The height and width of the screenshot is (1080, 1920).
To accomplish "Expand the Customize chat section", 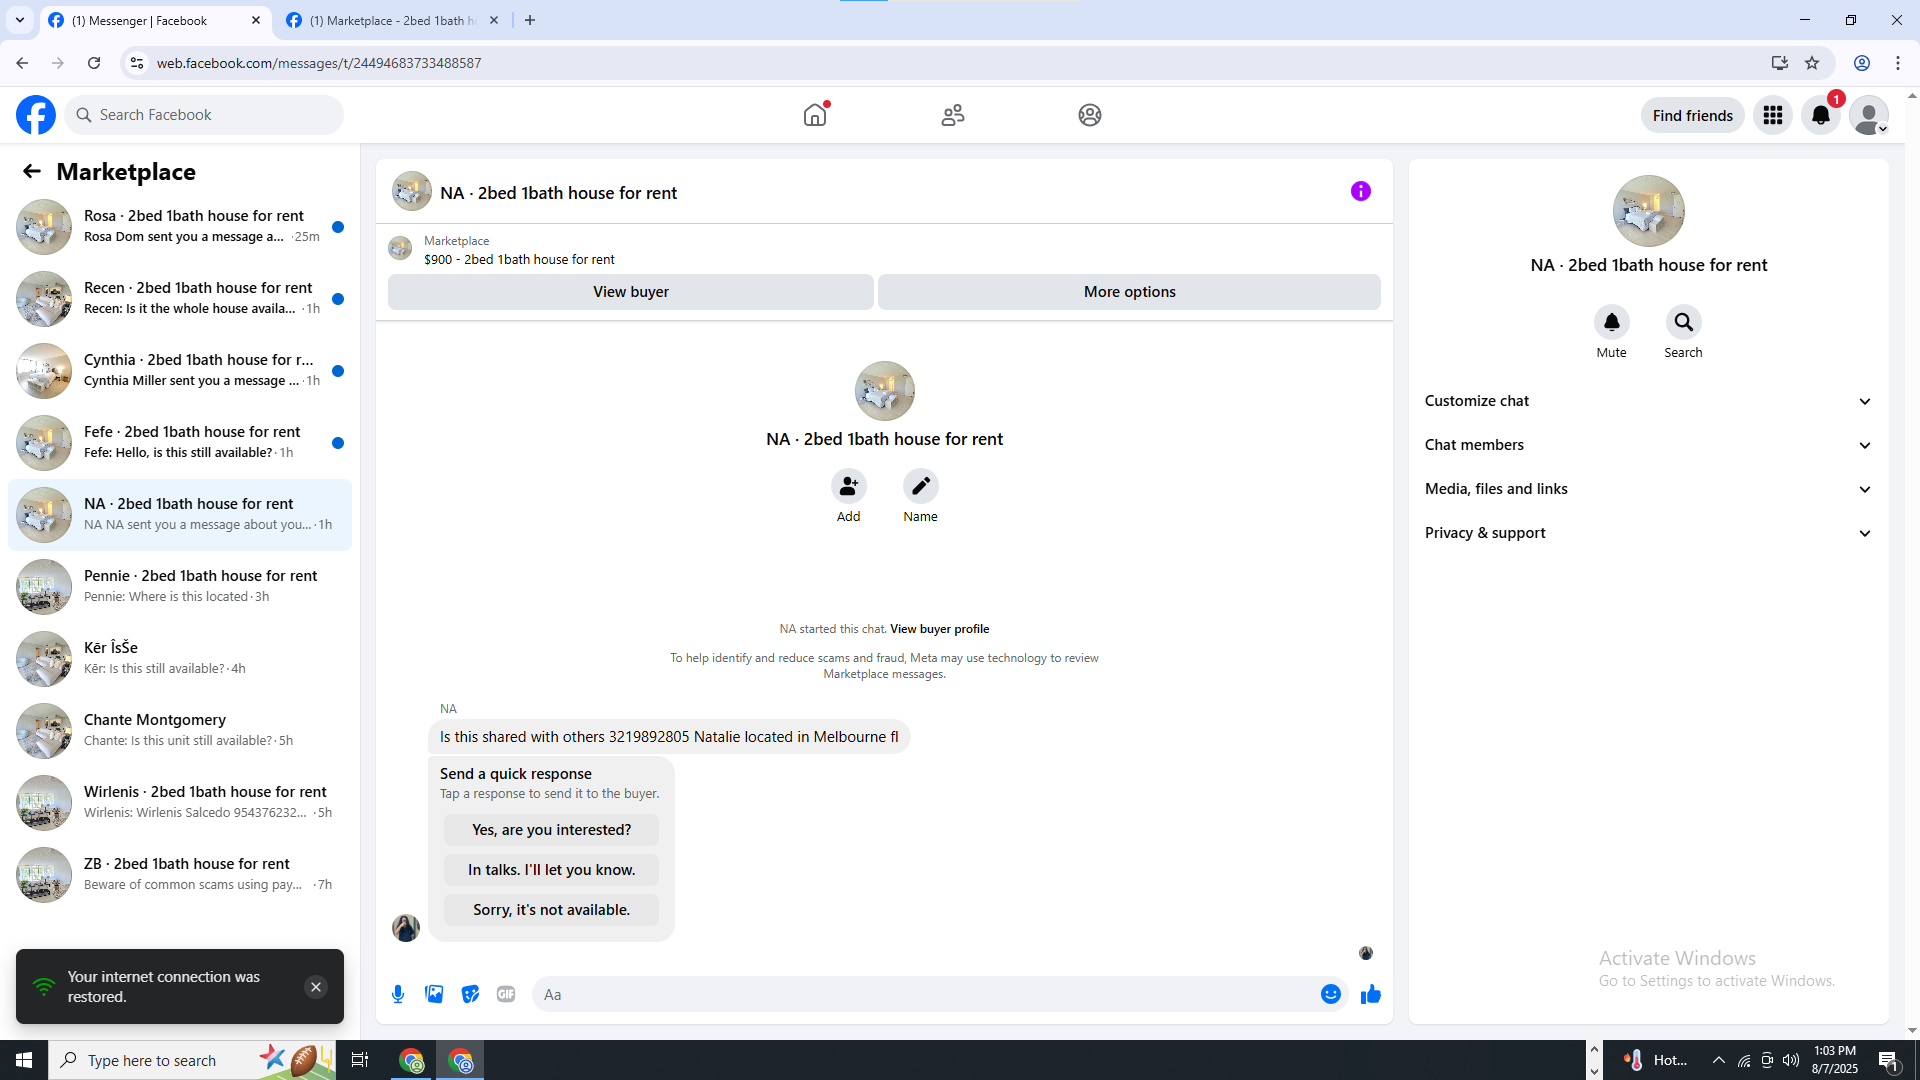I will pyautogui.click(x=1648, y=401).
